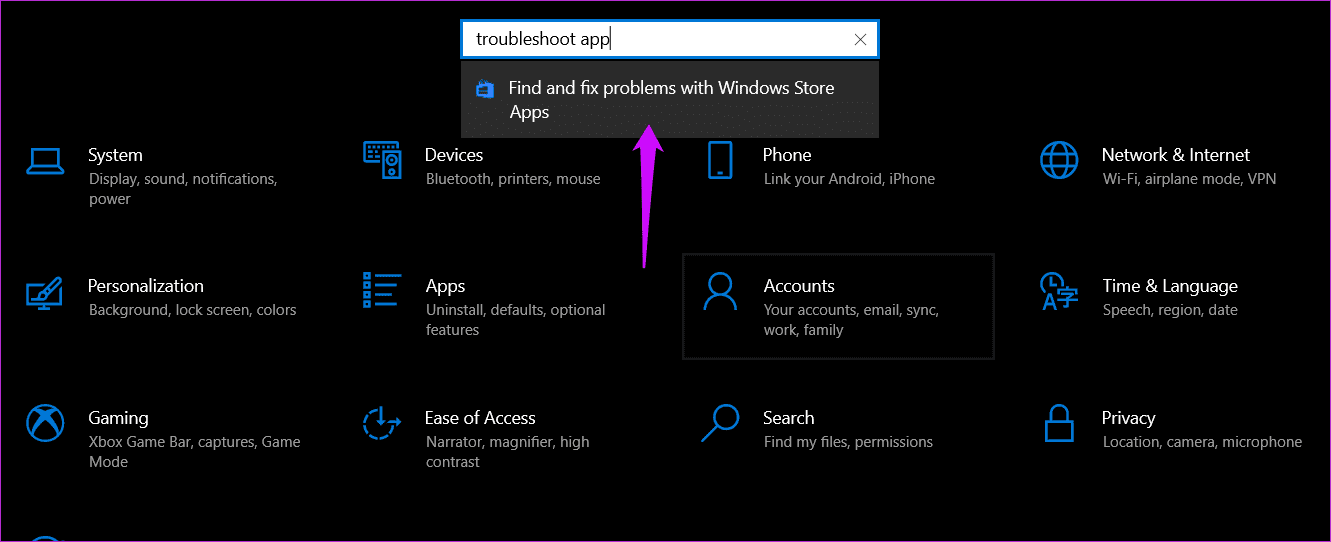Click the Apps list icon
This screenshot has height=542, width=1331.
click(x=382, y=290)
